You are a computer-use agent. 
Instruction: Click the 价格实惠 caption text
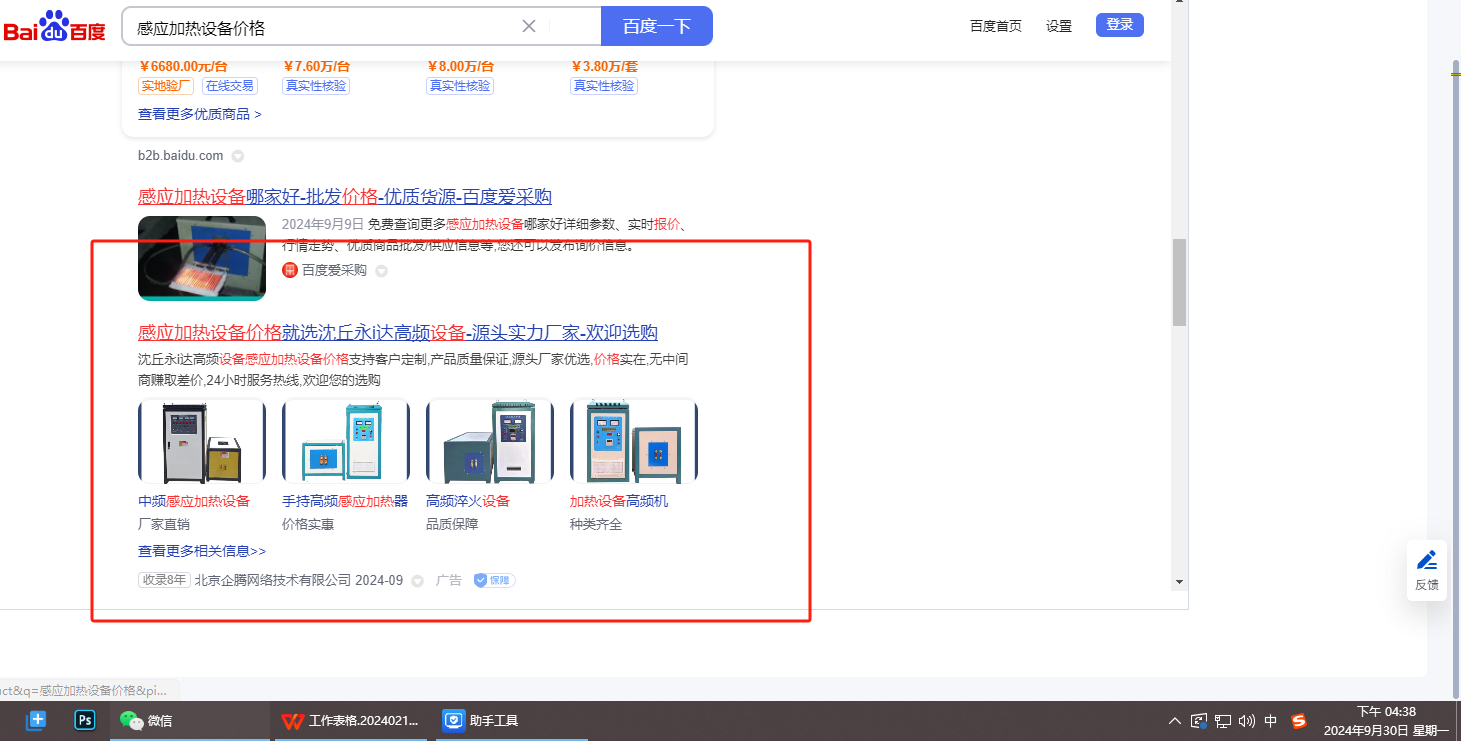[308, 524]
